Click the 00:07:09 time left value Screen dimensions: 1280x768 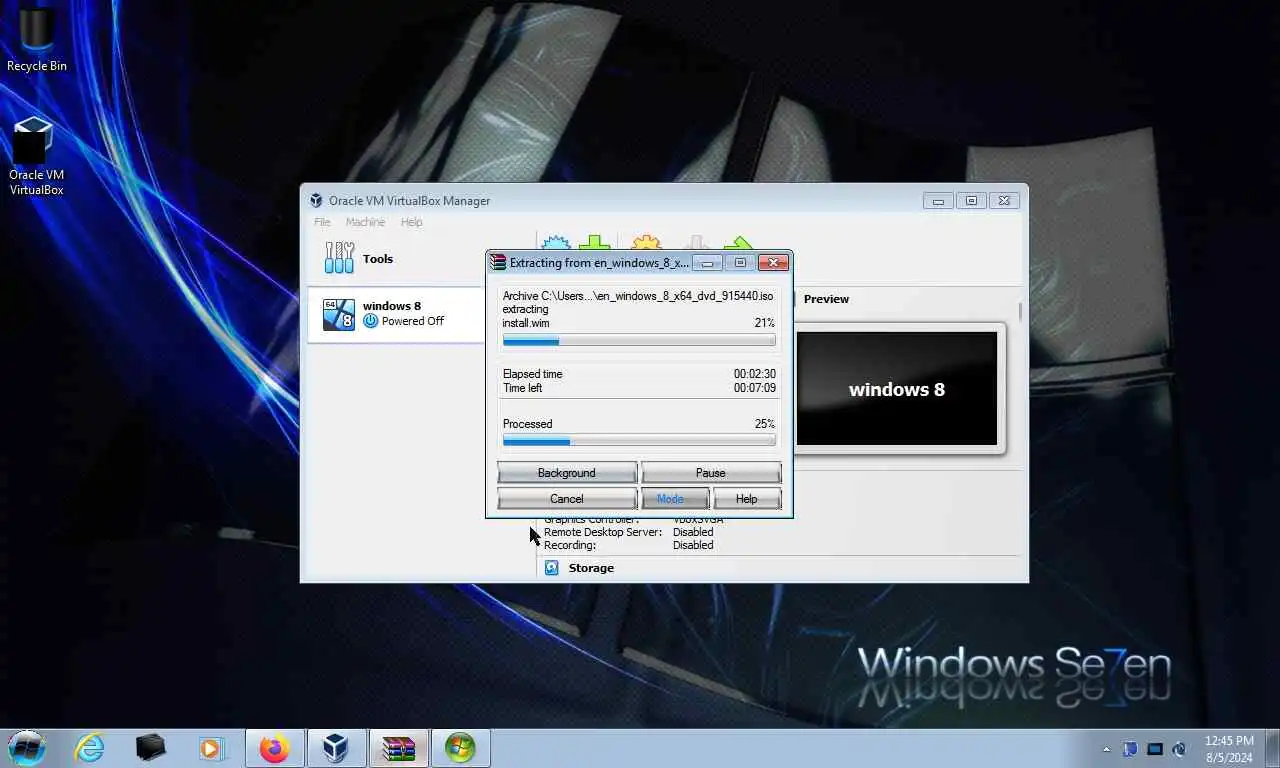[755, 388]
